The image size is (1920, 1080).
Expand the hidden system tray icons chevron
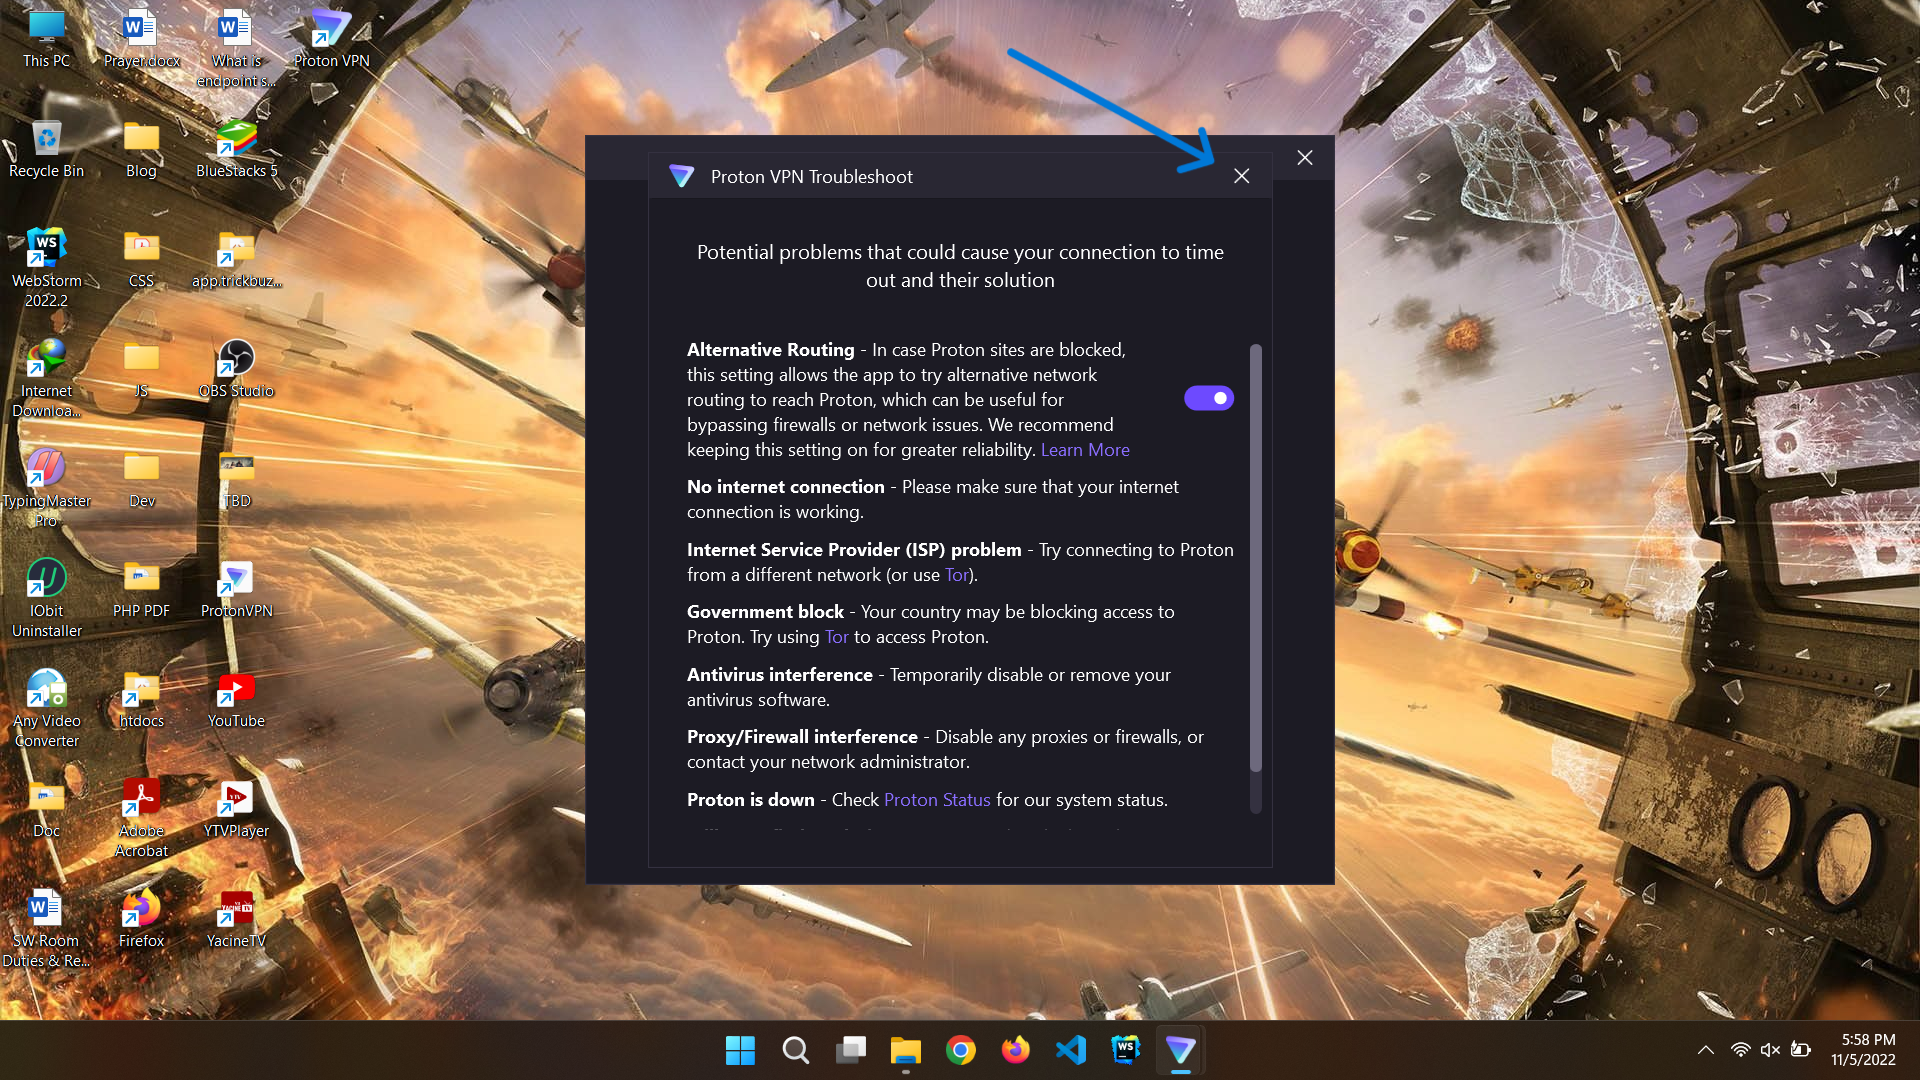pyautogui.click(x=1706, y=1050)
